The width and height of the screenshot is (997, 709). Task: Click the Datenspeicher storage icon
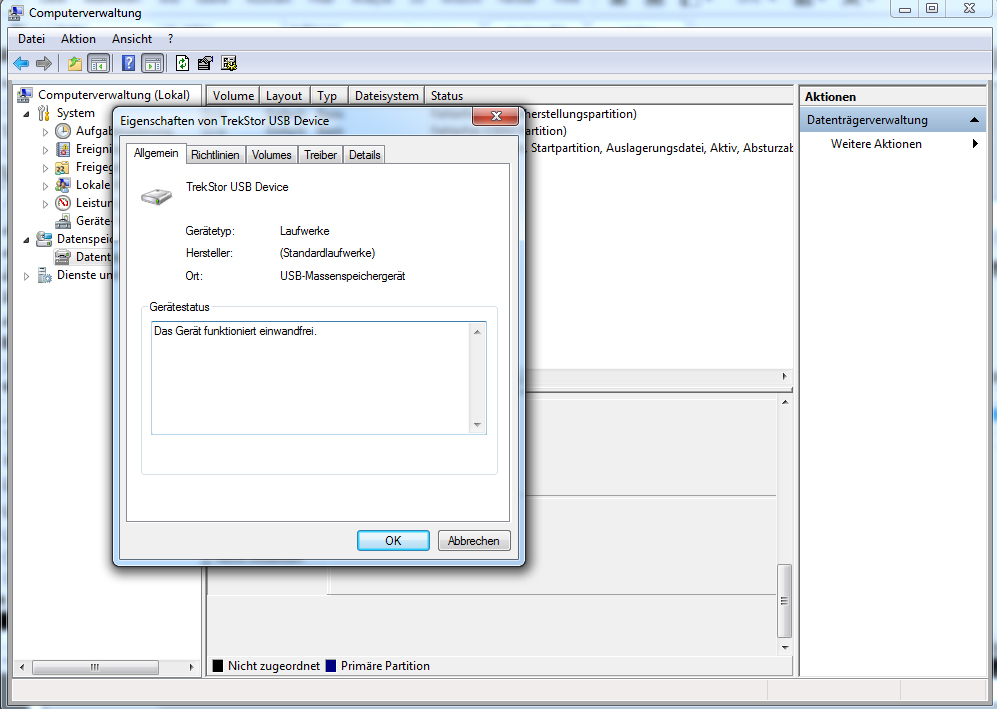(44, 239)
